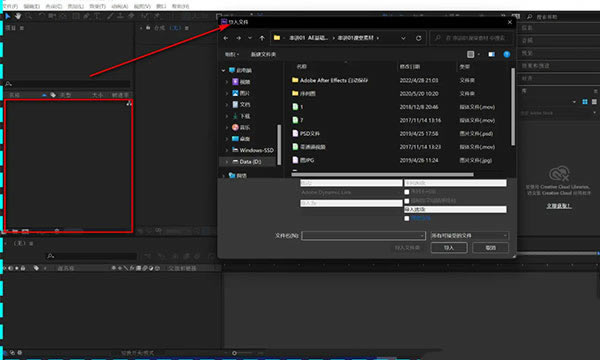600x360 pixels.
Task: Click the file list vertical scrollbar
Action: [x=513, y=107]
